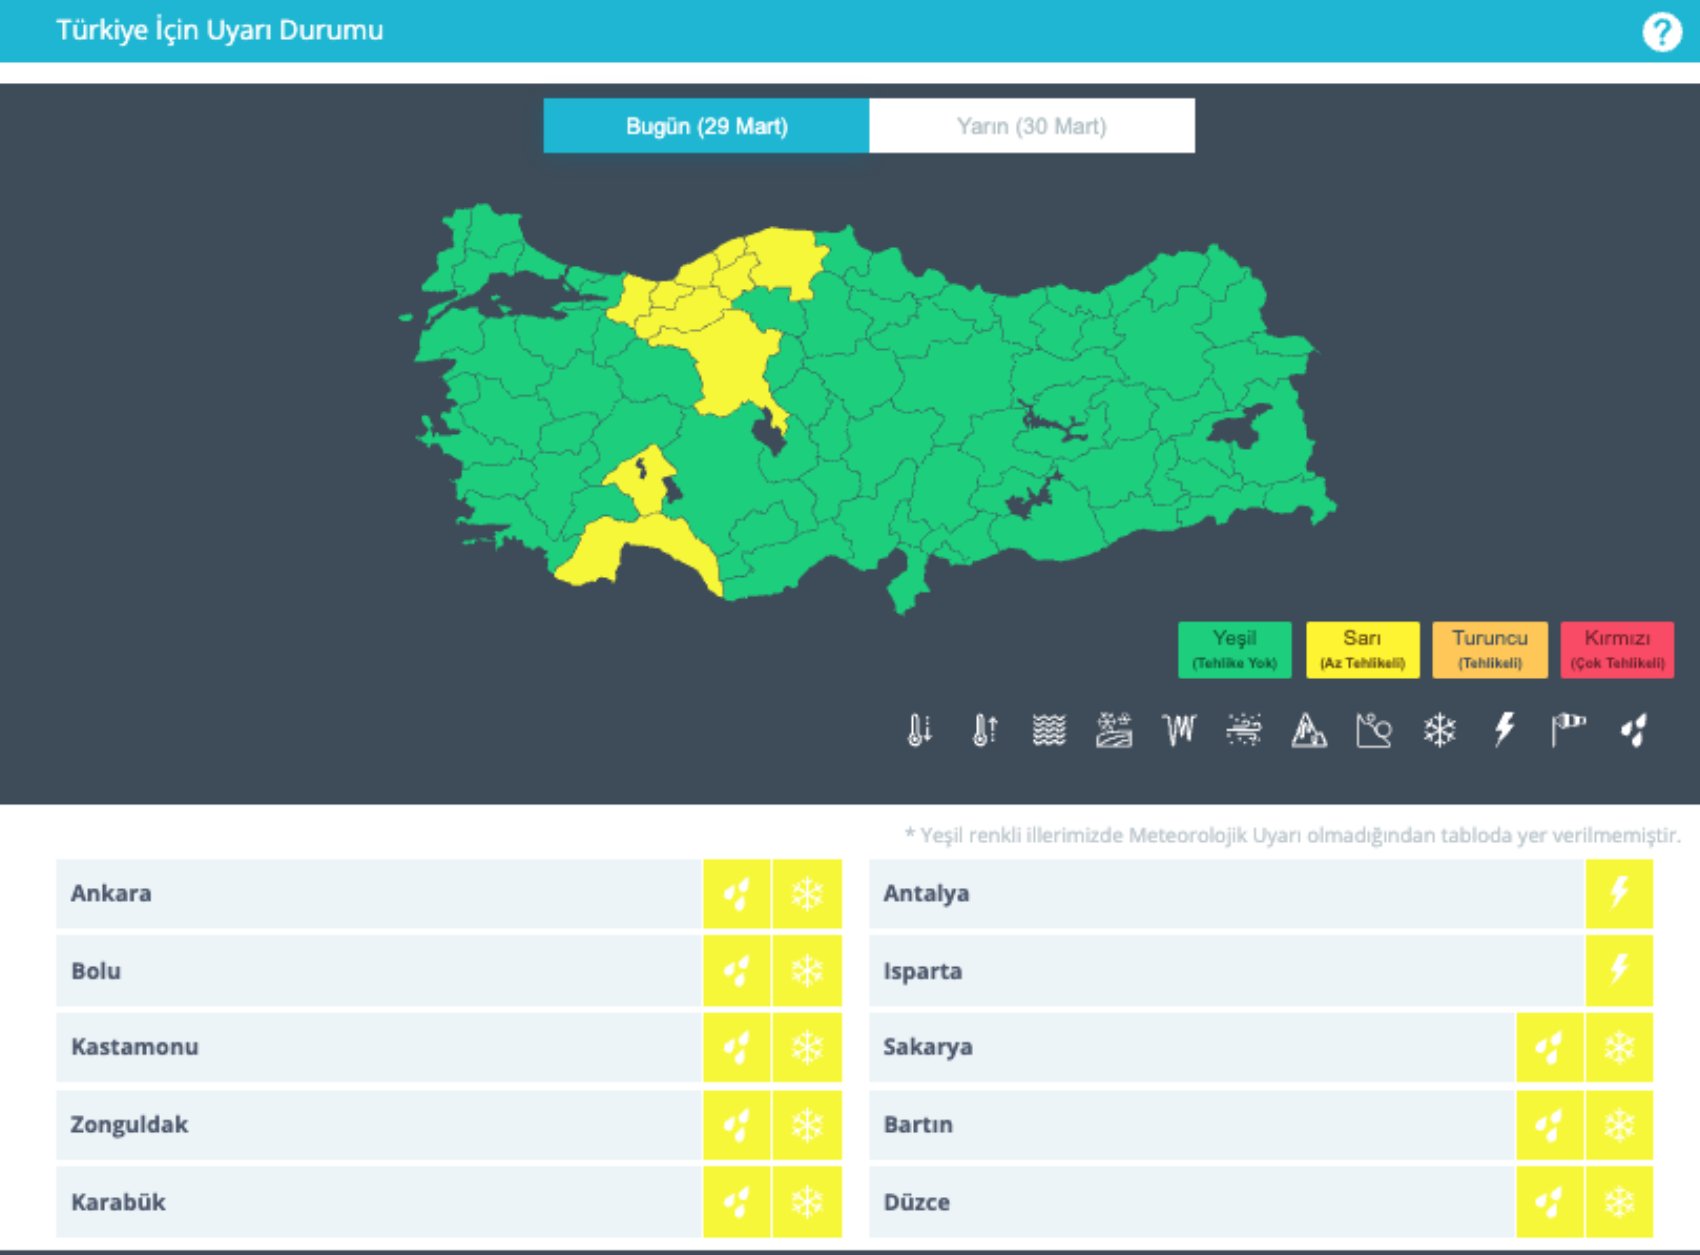Screen dimensions: 1700x1255
Task: Open the help question mark icon
Action: 1661,32
